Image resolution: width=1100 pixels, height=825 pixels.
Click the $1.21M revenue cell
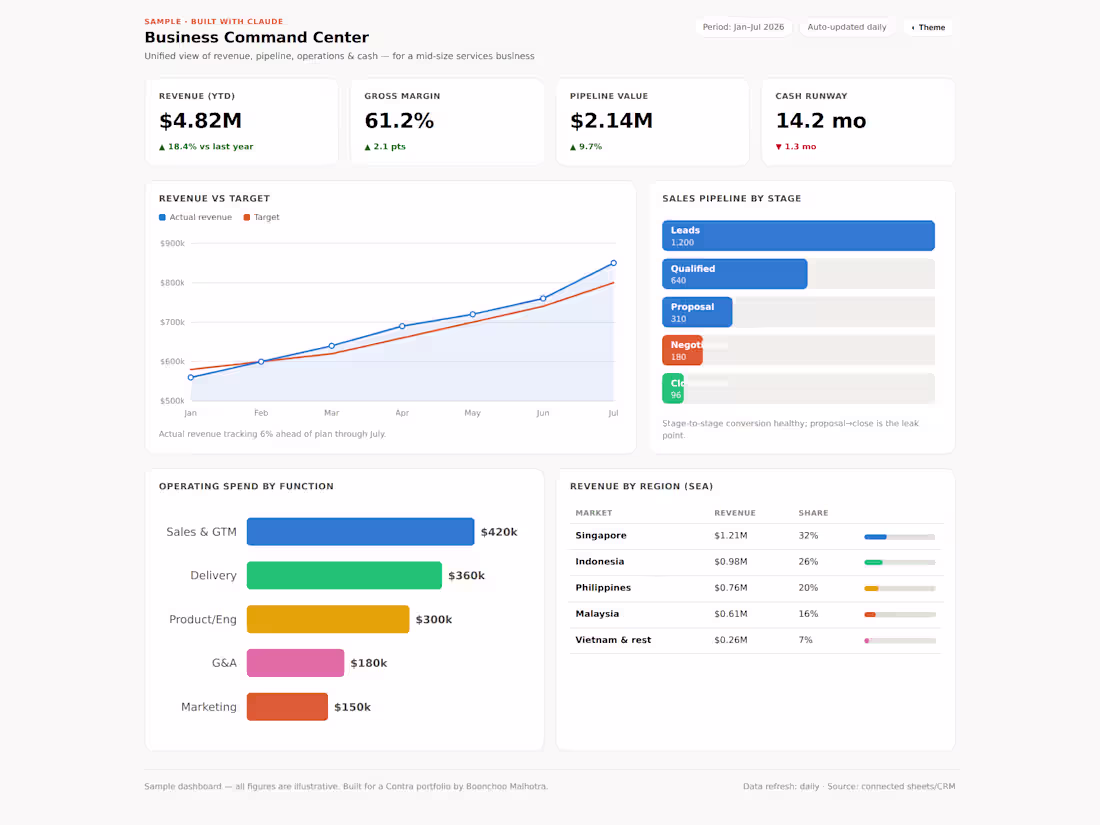[x=730, y=536]
